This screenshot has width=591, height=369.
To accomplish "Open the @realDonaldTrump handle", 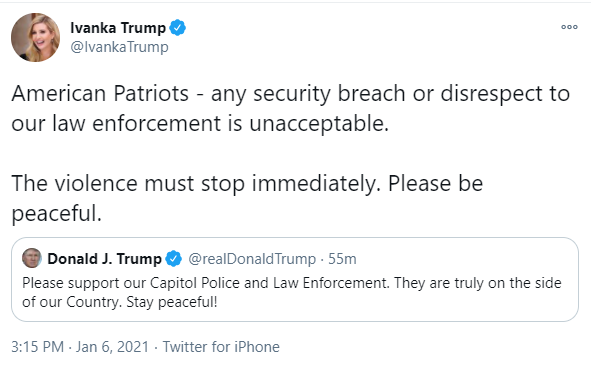I will (x=252, y=259).
